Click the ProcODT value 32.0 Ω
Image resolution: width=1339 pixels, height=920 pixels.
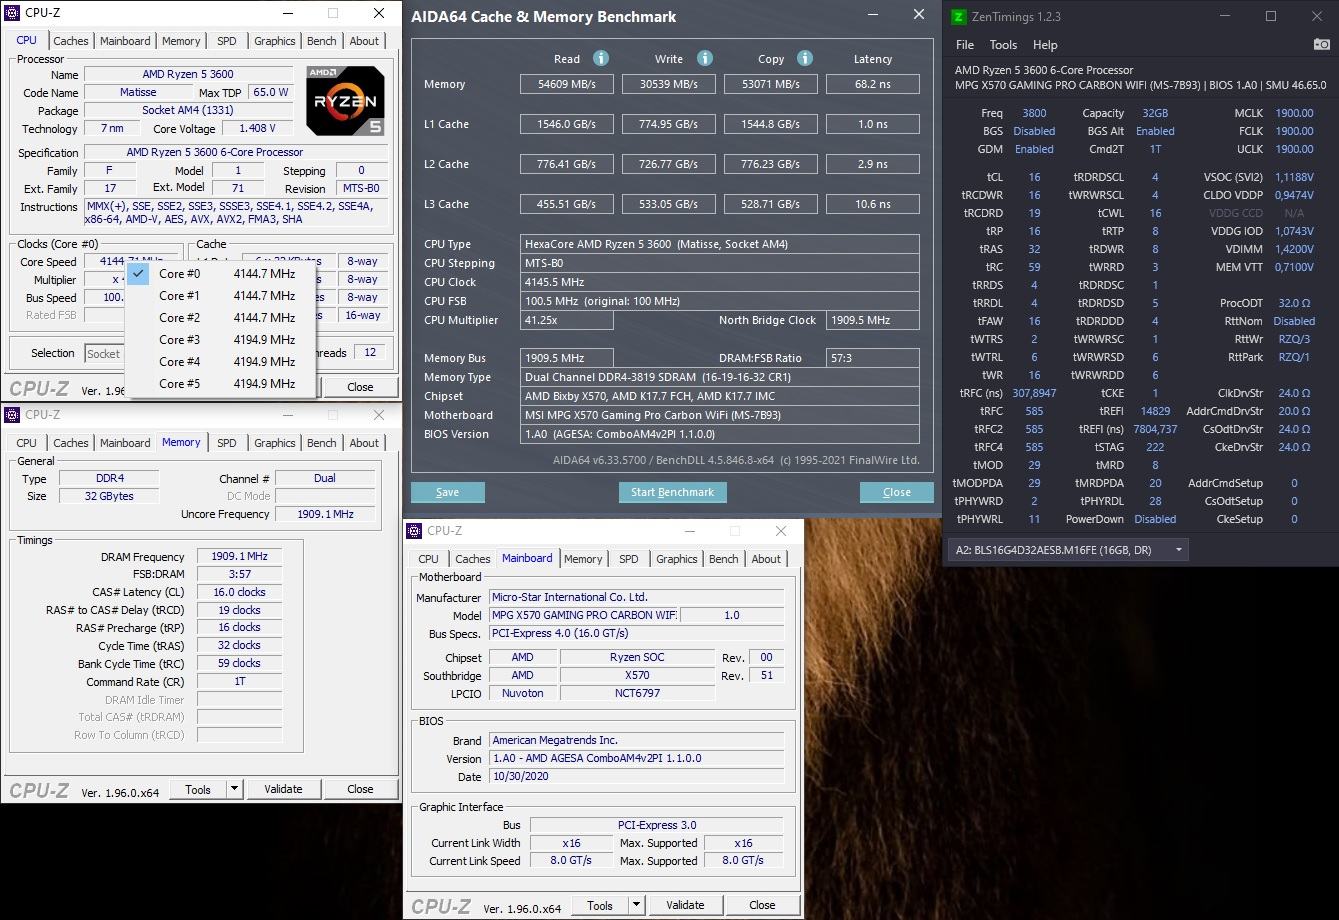point(1294,303)
